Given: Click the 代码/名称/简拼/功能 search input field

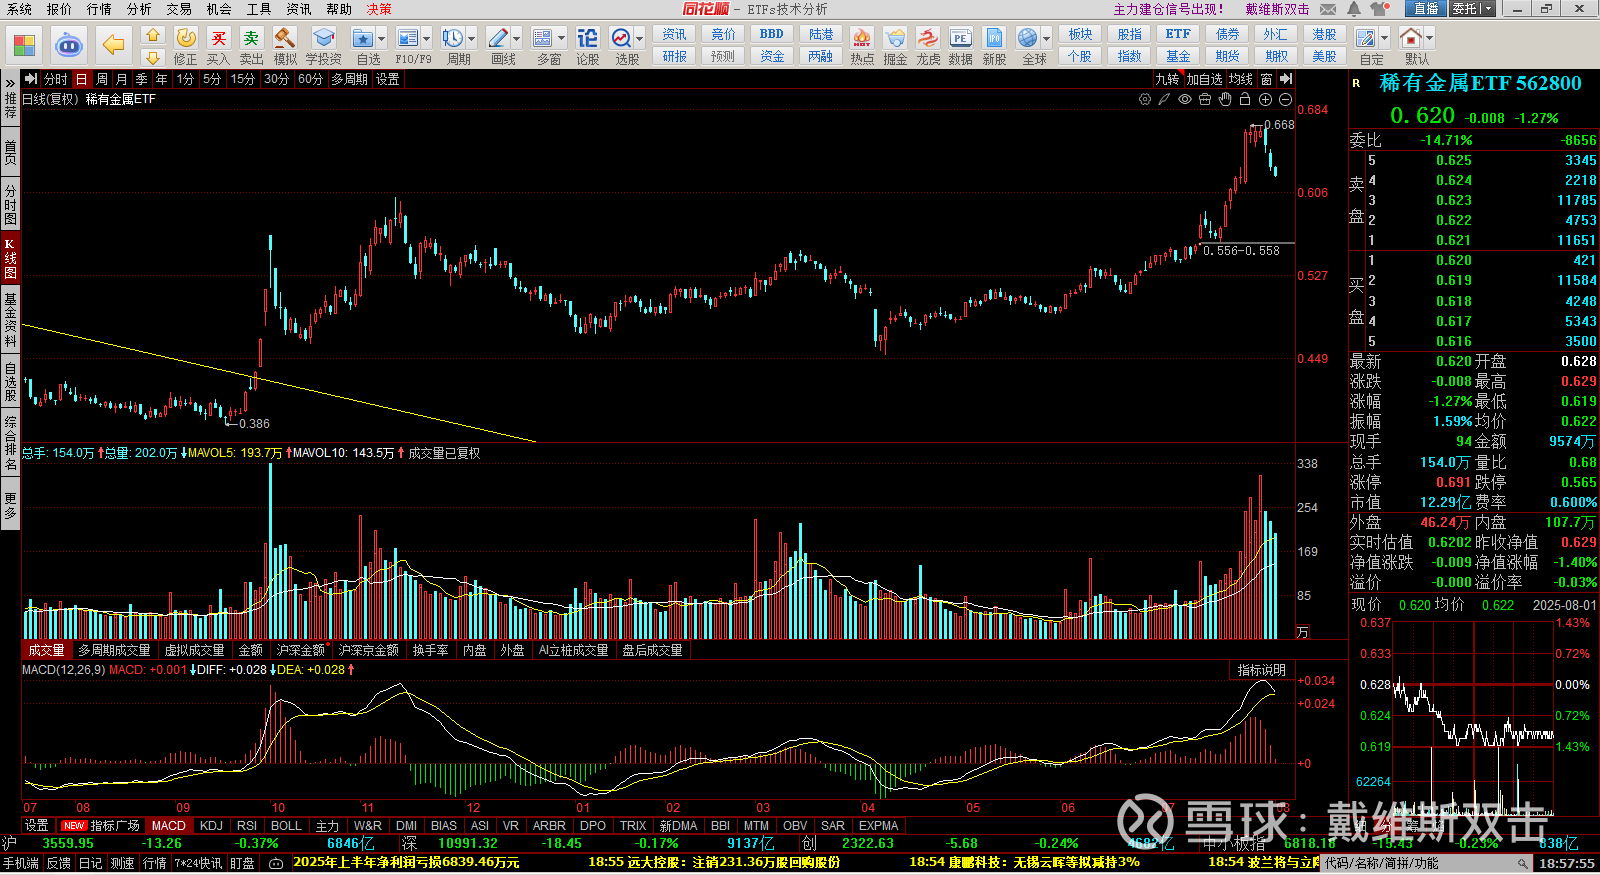Looking at the screenshot, I should tap(1427, 863).
